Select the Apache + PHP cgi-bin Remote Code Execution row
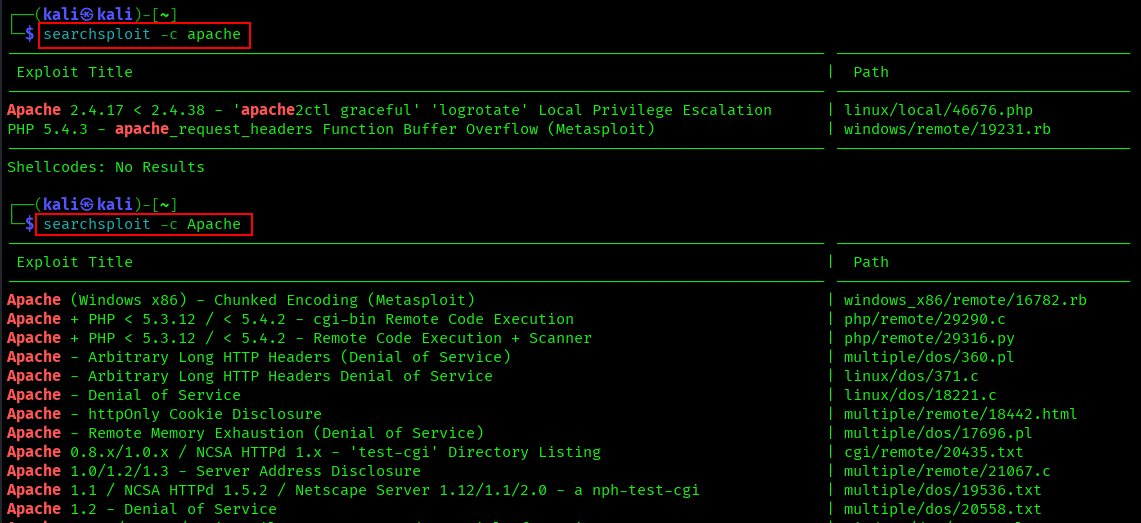This screenshot has width=1141, height=523. [290, 319]
